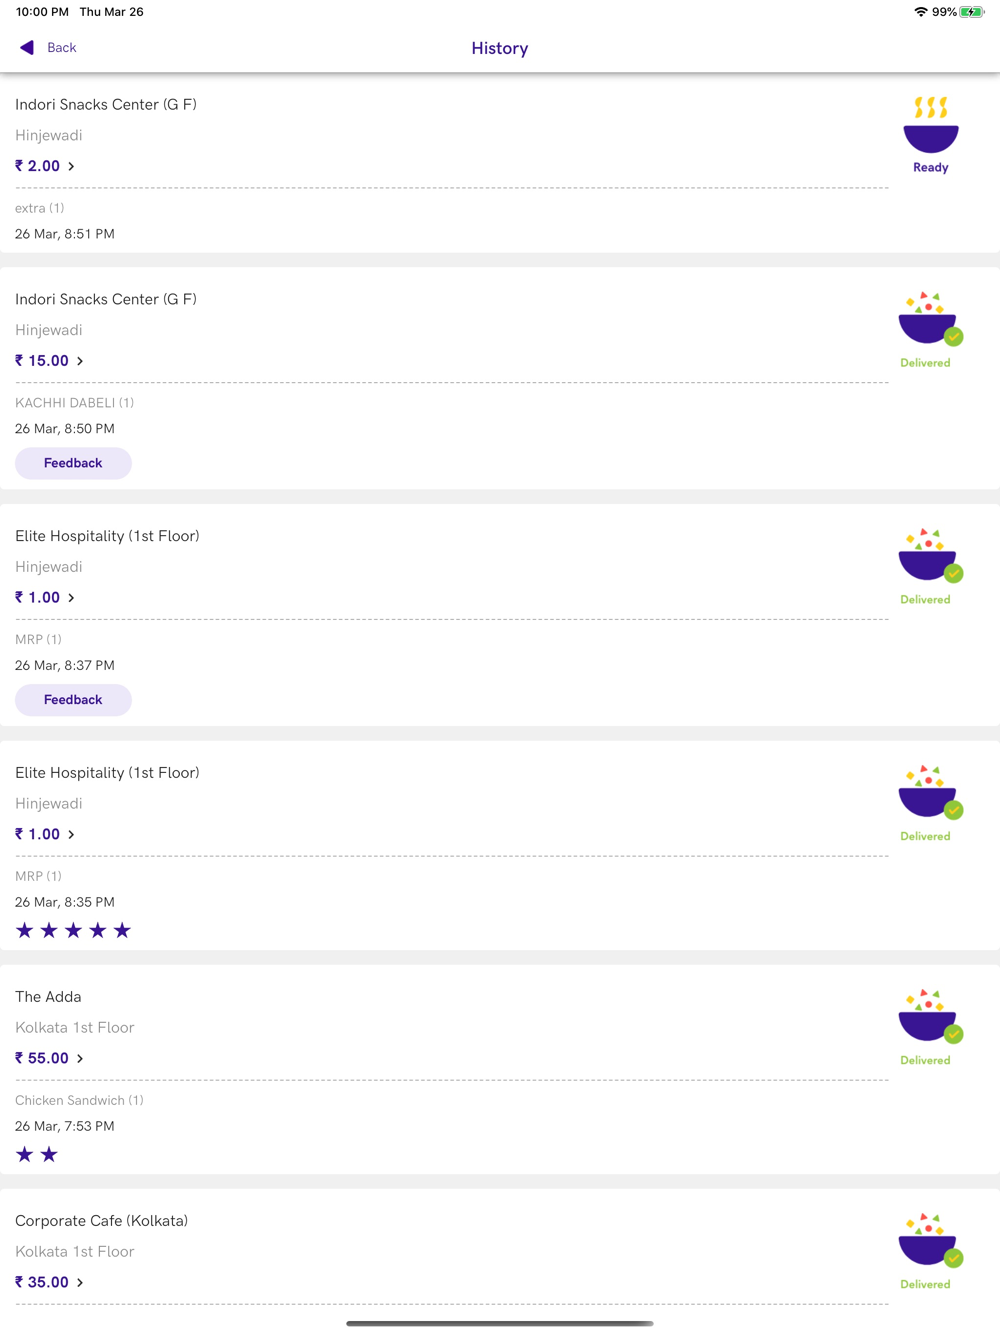Tap the two-star rating on The Adda order
Viewport: 1000px width, 1334px height.
click(37, 1155)
